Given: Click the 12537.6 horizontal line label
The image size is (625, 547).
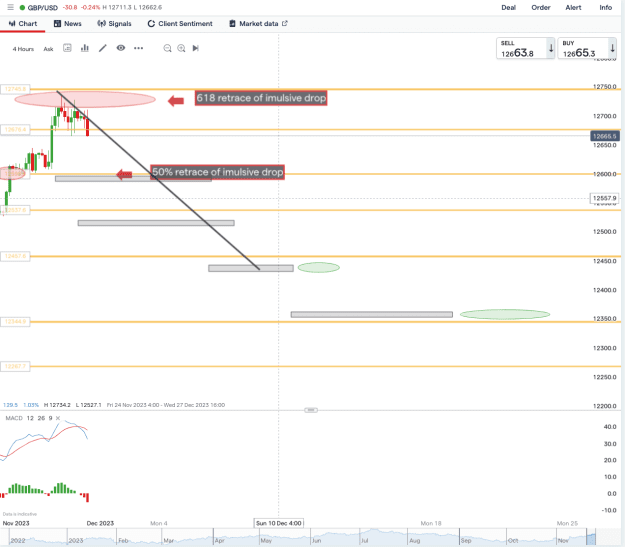Looking at the screenshot, I should click(15, 210).
